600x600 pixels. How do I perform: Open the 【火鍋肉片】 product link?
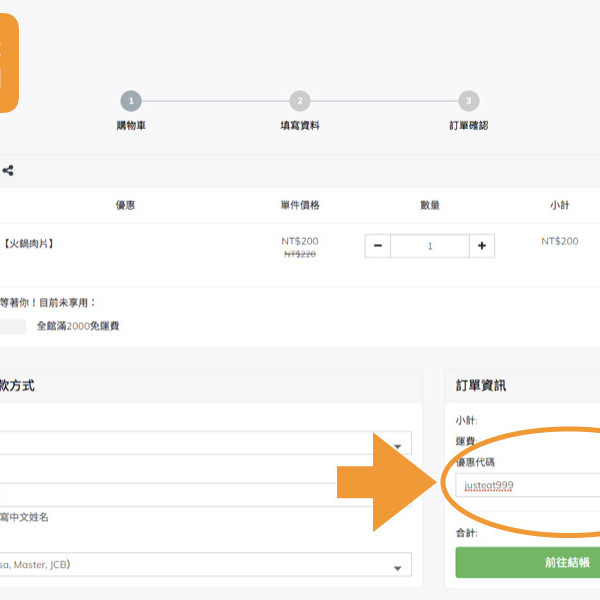pos(29,242)
